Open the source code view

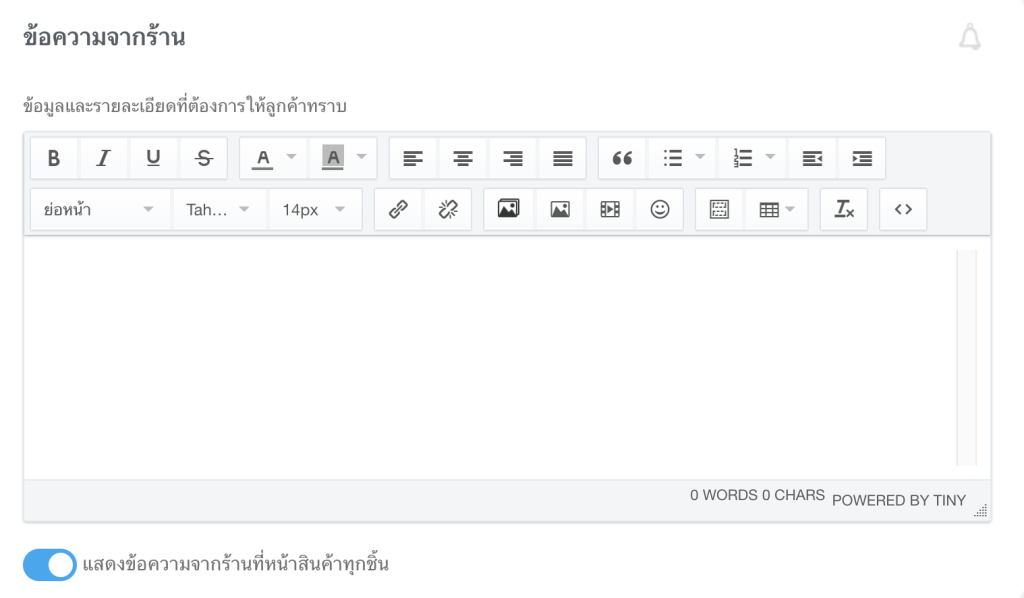(903, 210)
